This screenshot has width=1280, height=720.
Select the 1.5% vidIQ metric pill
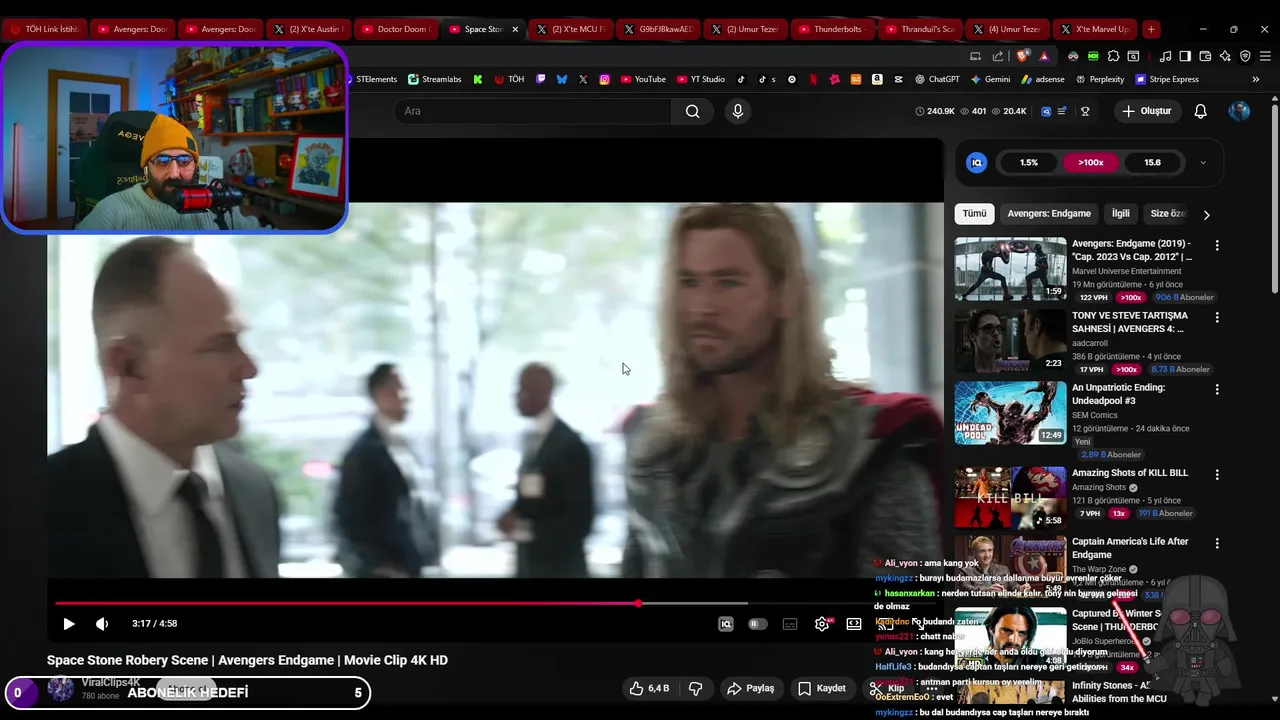tap(1029, 163)
